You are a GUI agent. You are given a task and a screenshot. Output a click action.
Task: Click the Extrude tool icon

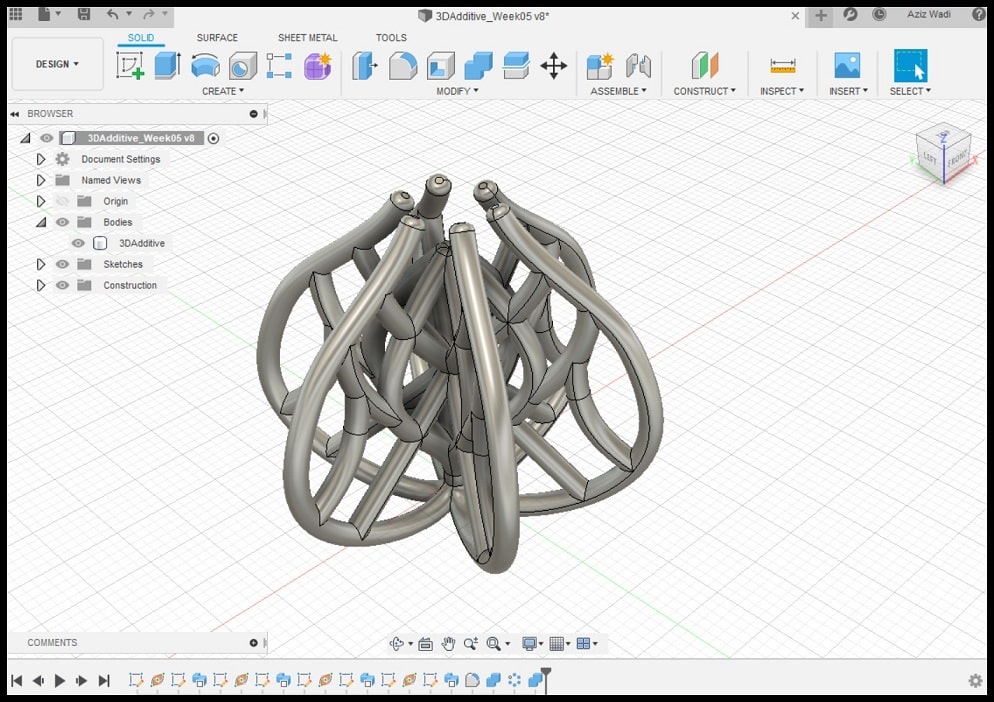(x=167, y=66)
